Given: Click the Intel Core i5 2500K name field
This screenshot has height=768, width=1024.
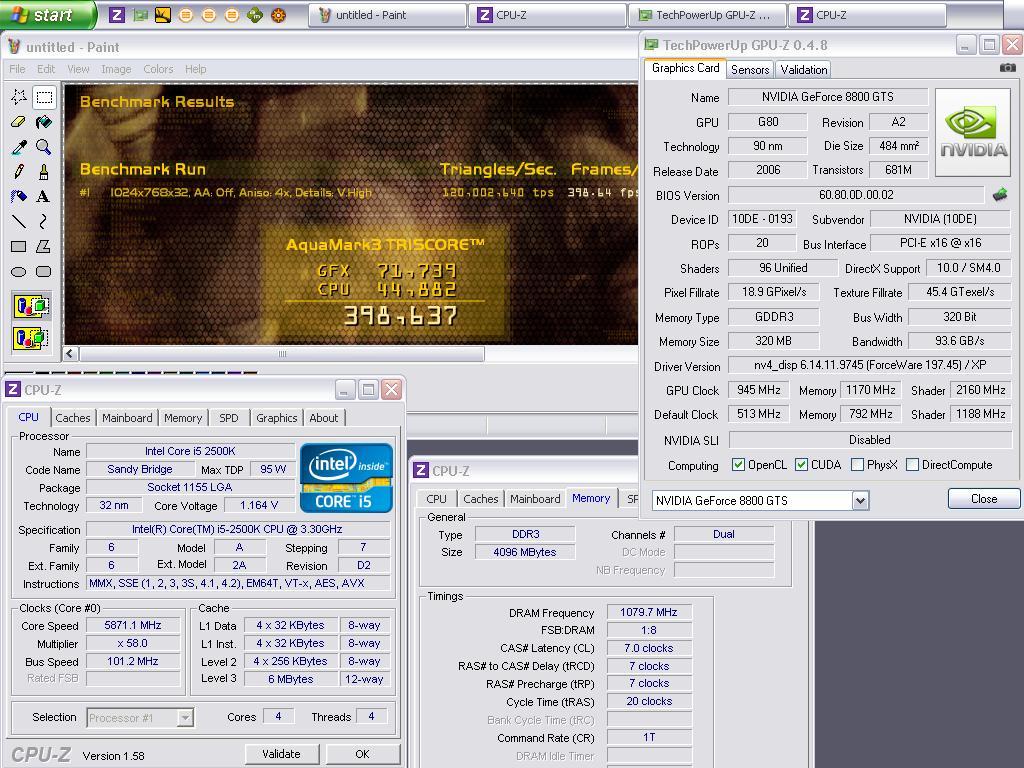Looking at the screenshot, I should click(x=190, y=451).
